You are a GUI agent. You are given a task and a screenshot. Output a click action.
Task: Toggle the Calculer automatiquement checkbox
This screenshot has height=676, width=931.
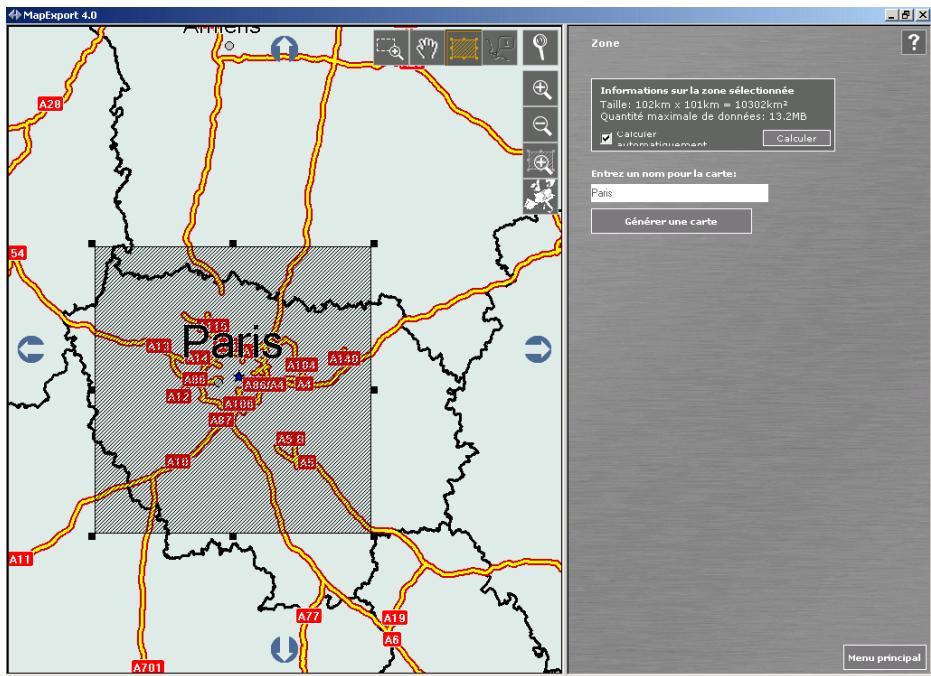pos(606,138)
